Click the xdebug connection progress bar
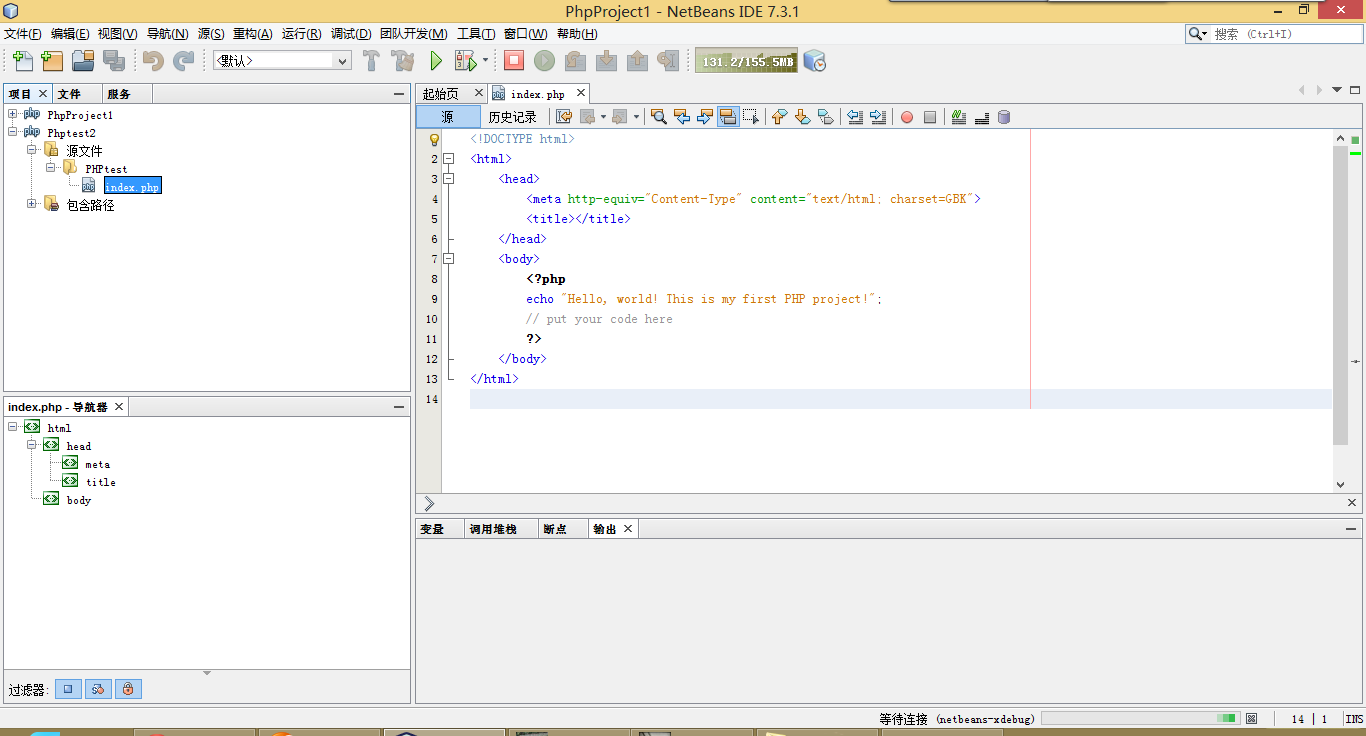The image size is (1366, 736). click(1141, 718)
